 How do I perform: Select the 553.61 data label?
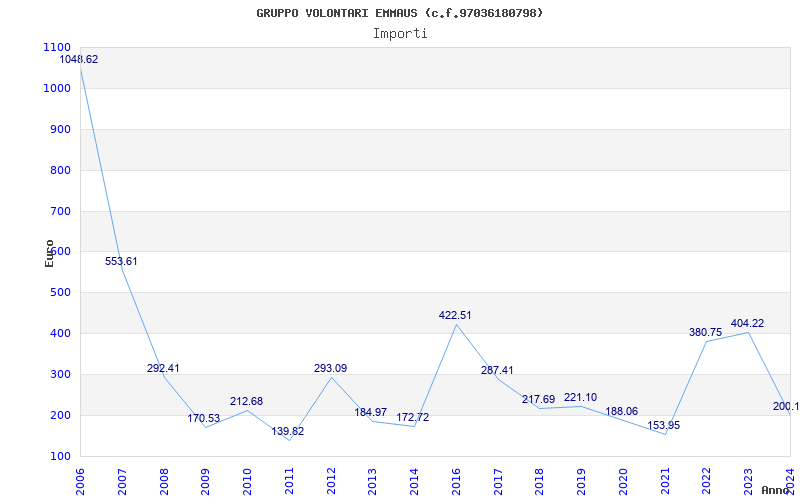pyautogui.click(x=121, y=261)
